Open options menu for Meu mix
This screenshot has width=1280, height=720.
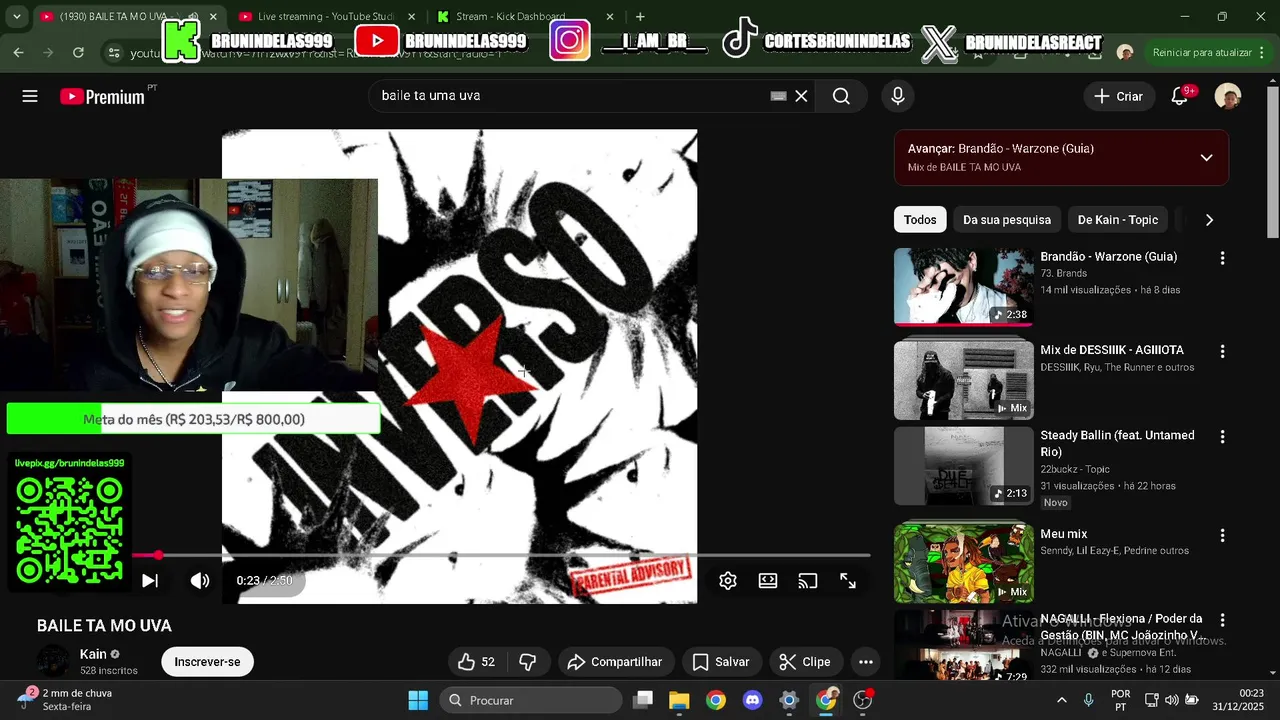click(x=1222, y=536)
